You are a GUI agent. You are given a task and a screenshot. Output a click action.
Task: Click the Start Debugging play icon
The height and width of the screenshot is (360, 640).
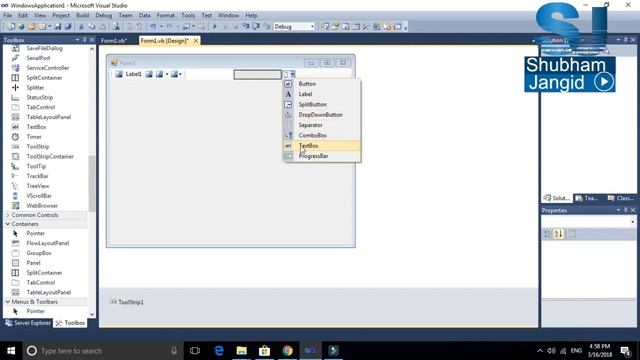(215, 27)
